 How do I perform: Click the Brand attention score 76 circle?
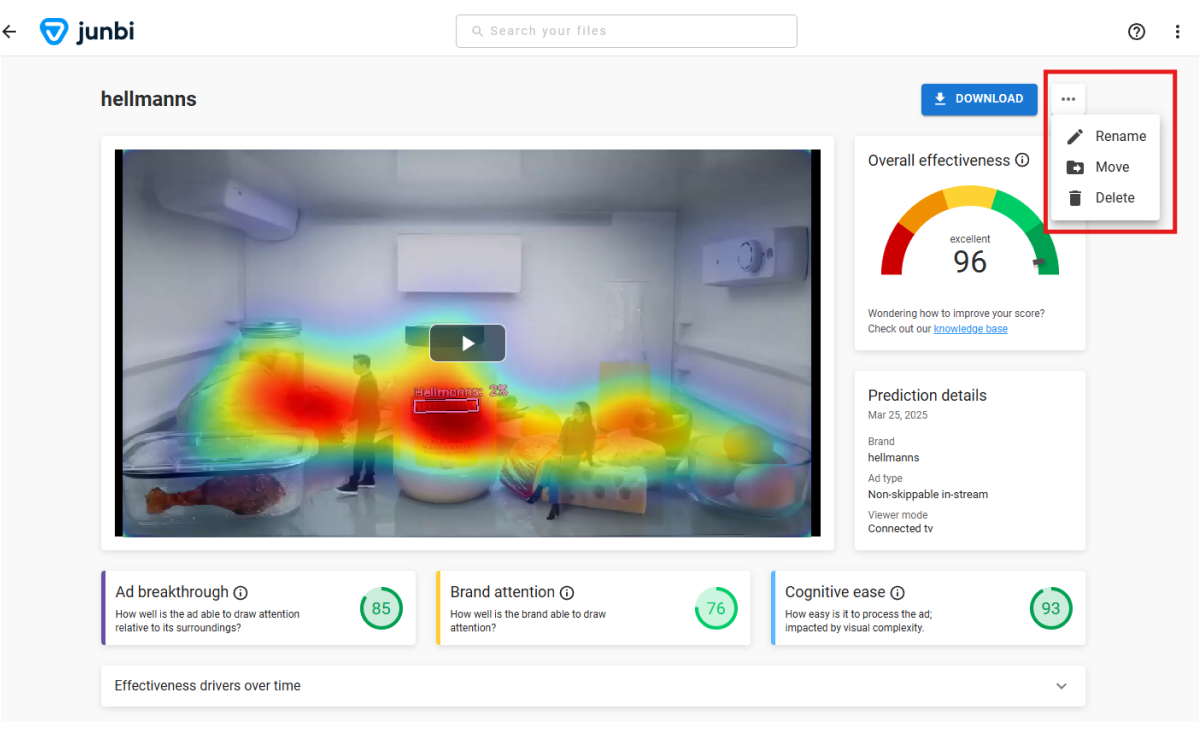click(716, 608)
